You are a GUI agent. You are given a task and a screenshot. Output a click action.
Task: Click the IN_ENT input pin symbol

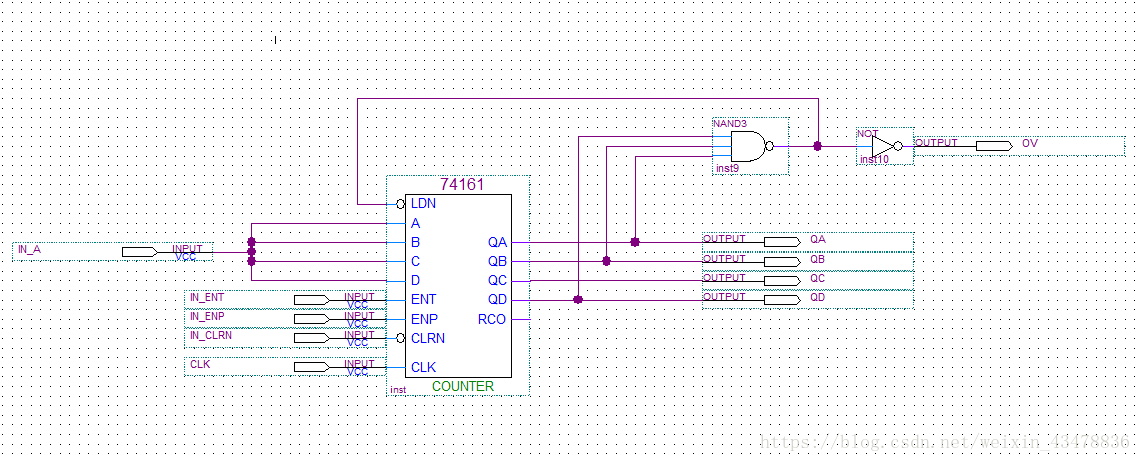pos(311,300)
